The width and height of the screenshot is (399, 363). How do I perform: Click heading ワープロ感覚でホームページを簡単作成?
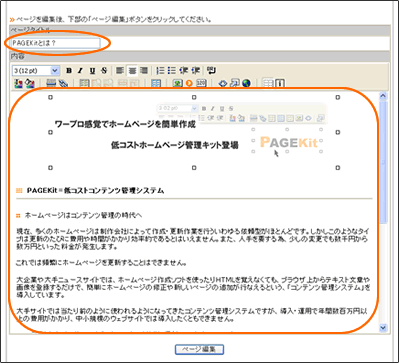click(125, 125)
